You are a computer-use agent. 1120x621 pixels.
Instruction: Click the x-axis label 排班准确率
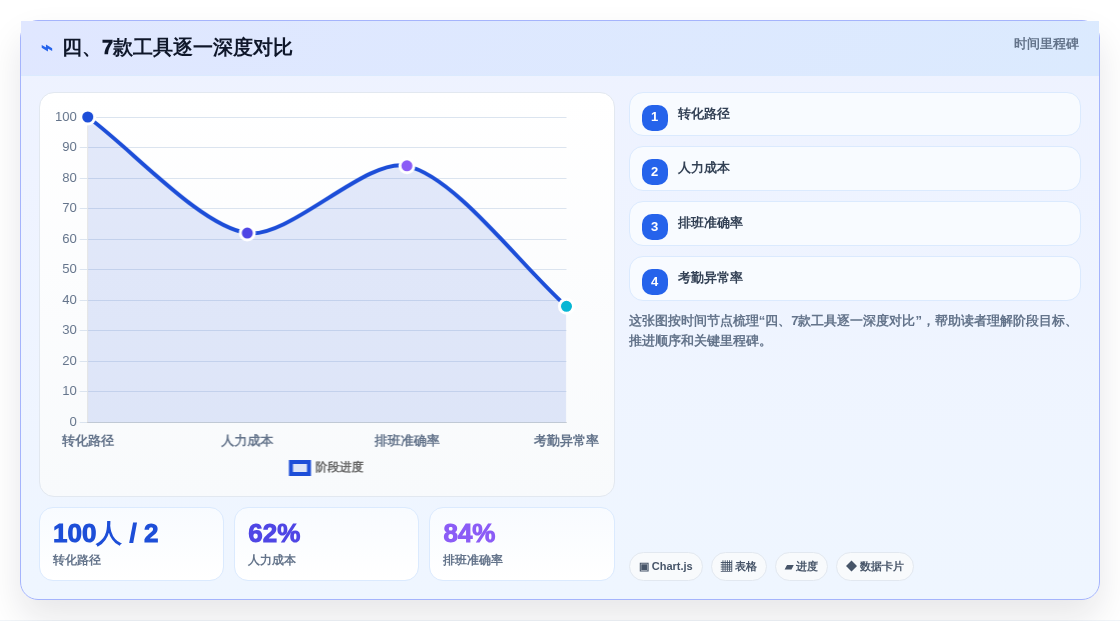click(x=406, y=441)
